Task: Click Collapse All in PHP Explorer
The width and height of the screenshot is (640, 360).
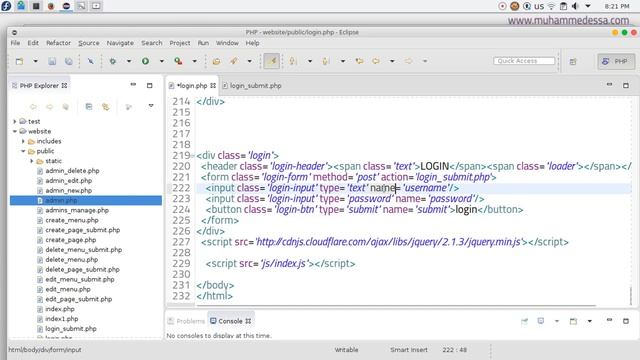Action: click(89, 107)
